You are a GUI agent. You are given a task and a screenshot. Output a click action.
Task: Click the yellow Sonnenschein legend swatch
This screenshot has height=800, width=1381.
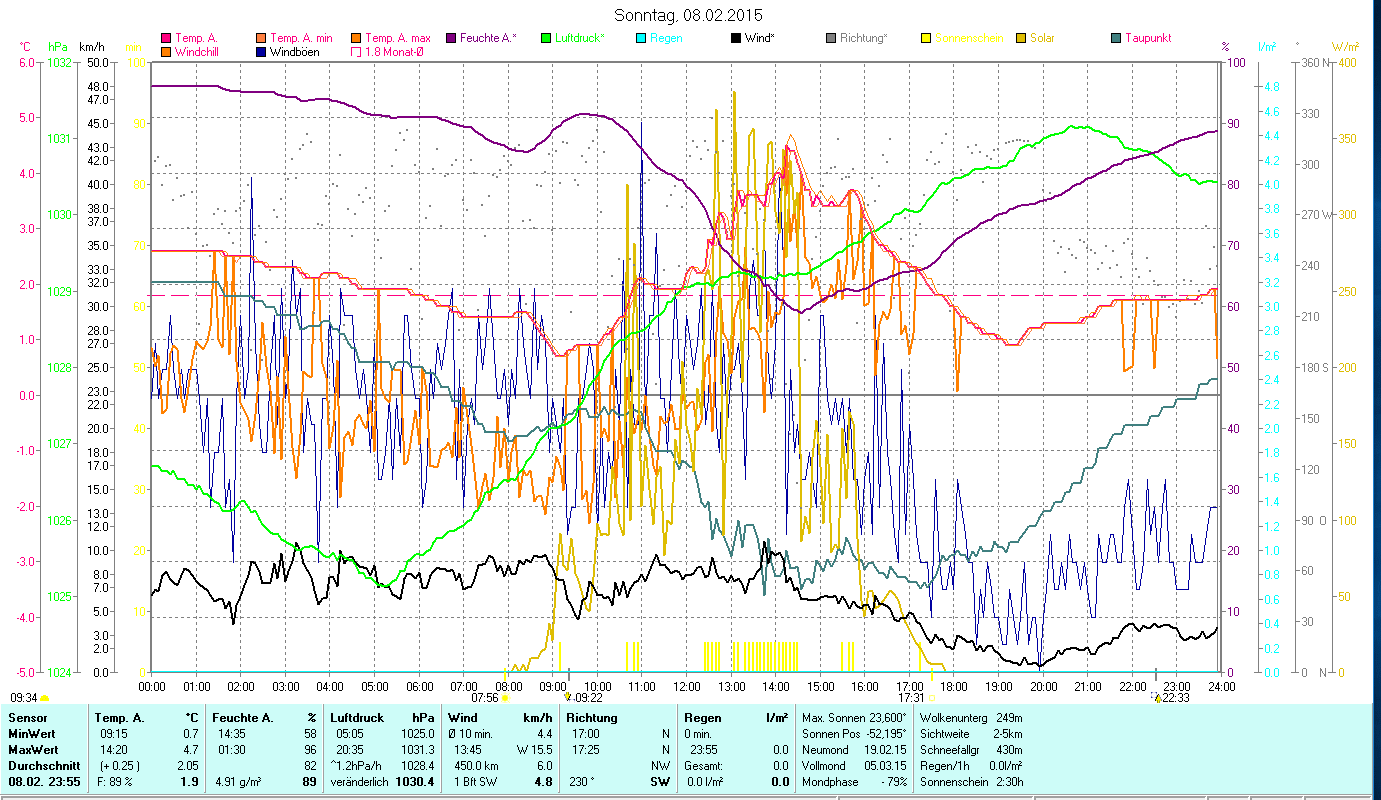pyautogui.click(x=926, y=38)
